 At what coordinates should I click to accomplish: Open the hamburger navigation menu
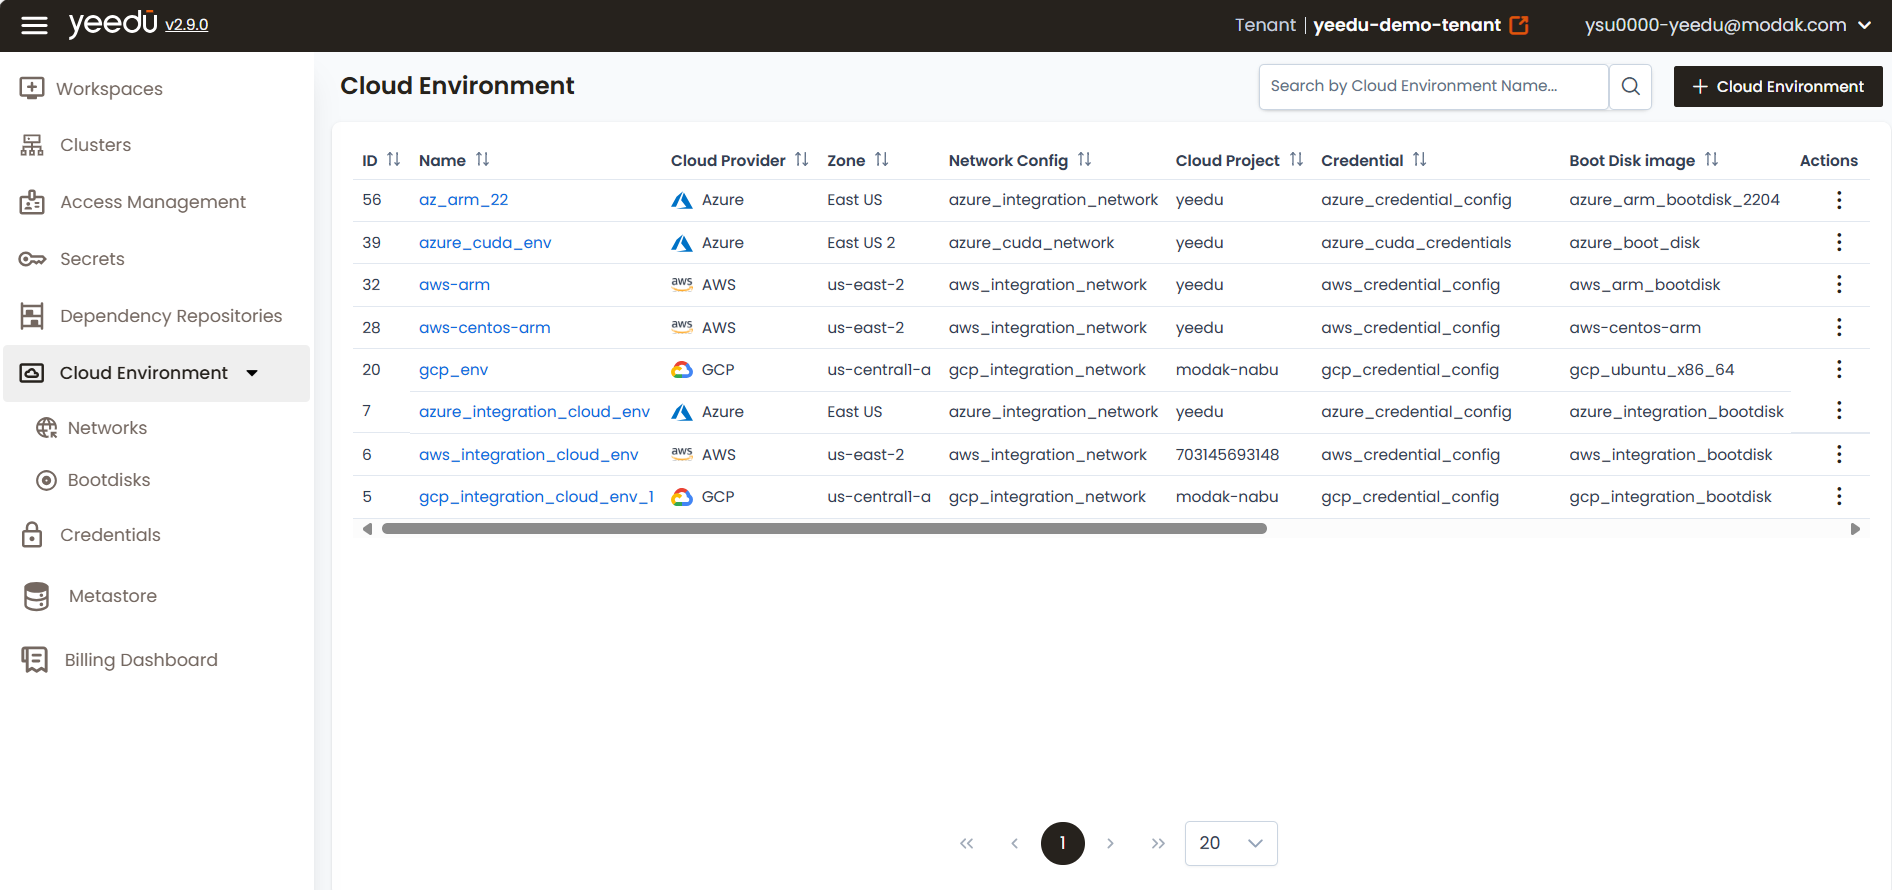pos(34,25)
